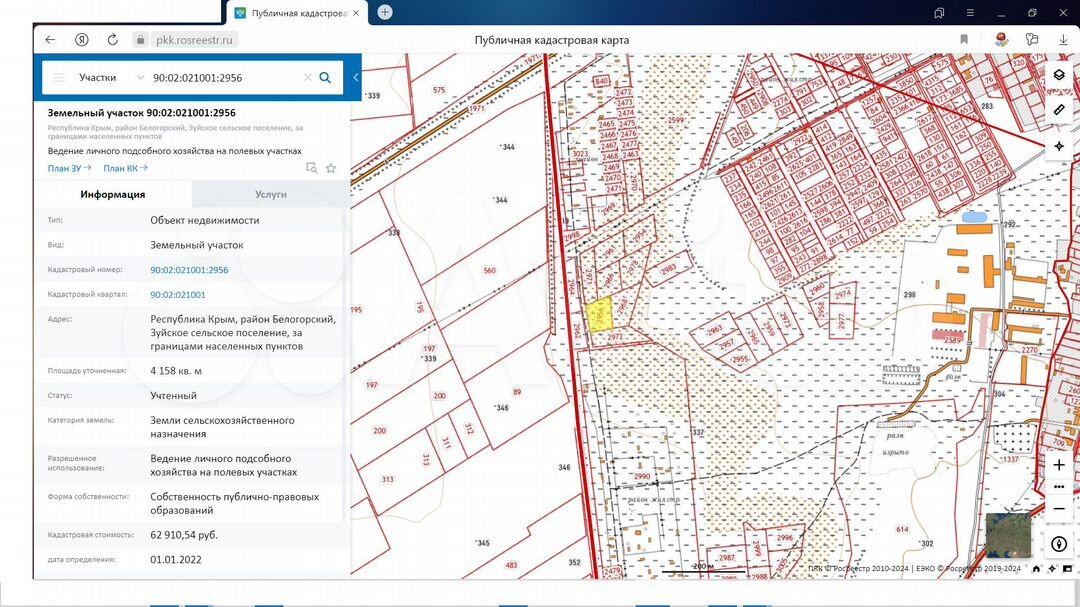The image size is (1080, 607).
Task: Zoom out the map with minus button
Action: pyautogui.click(x=1059, y=508)
